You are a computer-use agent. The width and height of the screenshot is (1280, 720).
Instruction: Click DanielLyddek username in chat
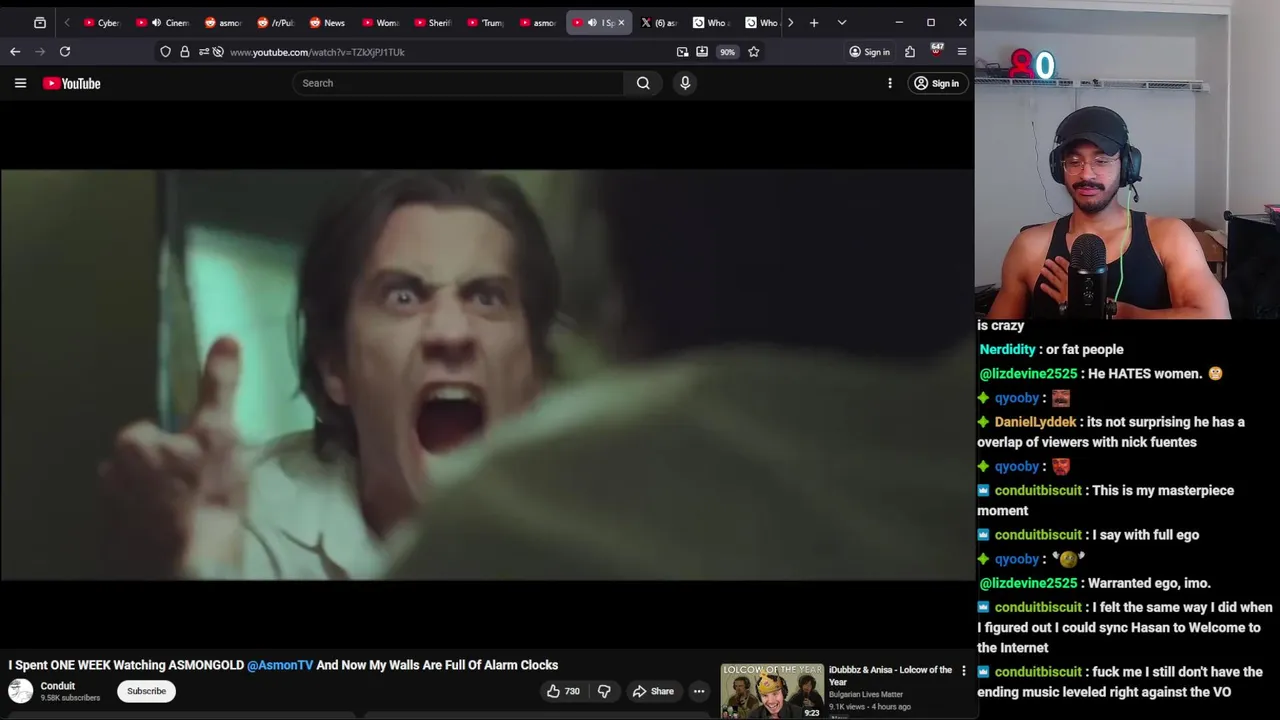point(1035,422)
